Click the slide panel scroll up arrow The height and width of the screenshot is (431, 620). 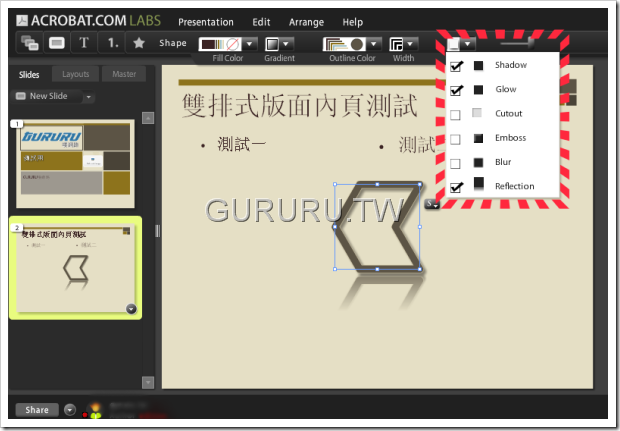tap(148, 118)
